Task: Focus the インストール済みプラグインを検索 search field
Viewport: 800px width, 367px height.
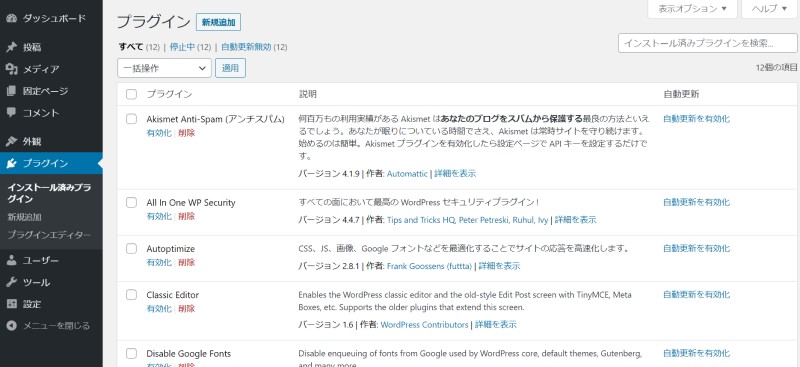Action: click(708, 43)
